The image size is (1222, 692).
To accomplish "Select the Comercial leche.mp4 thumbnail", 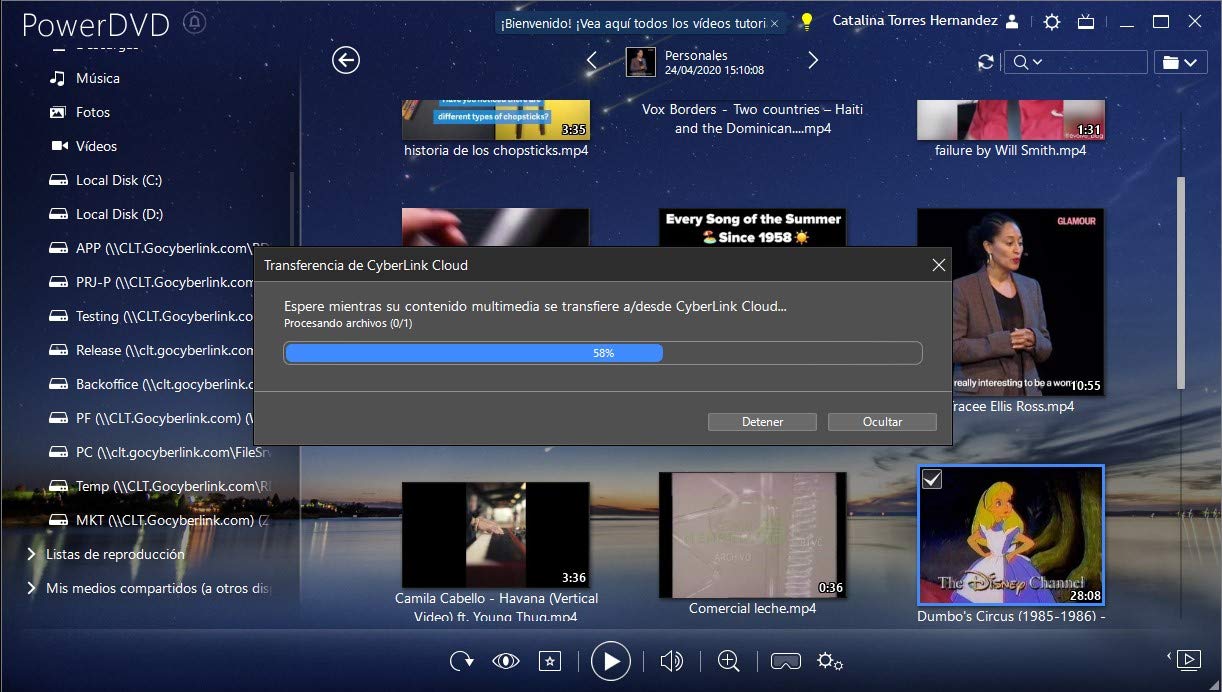I will click(x=752, y=535).
